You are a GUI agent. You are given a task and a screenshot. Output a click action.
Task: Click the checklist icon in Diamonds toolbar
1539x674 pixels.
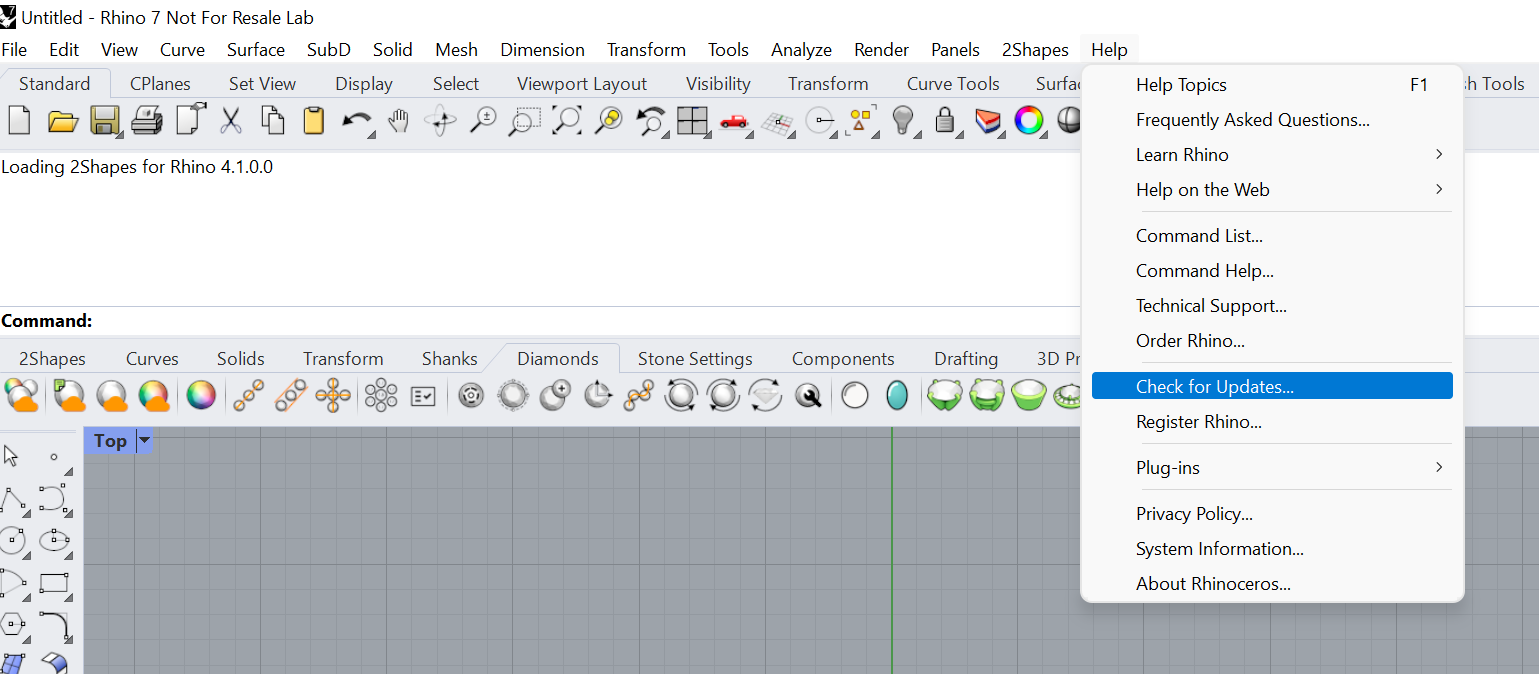point(423,396)
